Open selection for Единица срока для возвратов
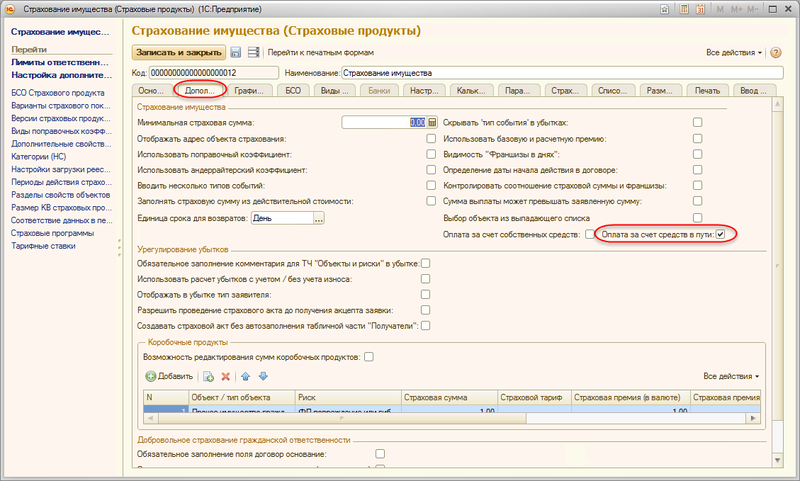 pyautogui.click(x=324, y=218)
